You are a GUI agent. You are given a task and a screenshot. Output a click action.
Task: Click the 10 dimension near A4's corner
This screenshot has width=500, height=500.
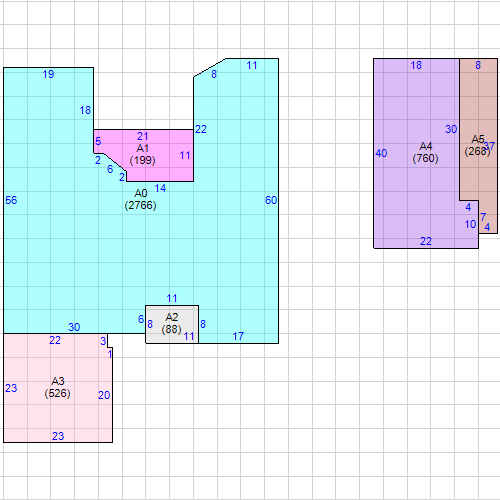coord(470,224)
